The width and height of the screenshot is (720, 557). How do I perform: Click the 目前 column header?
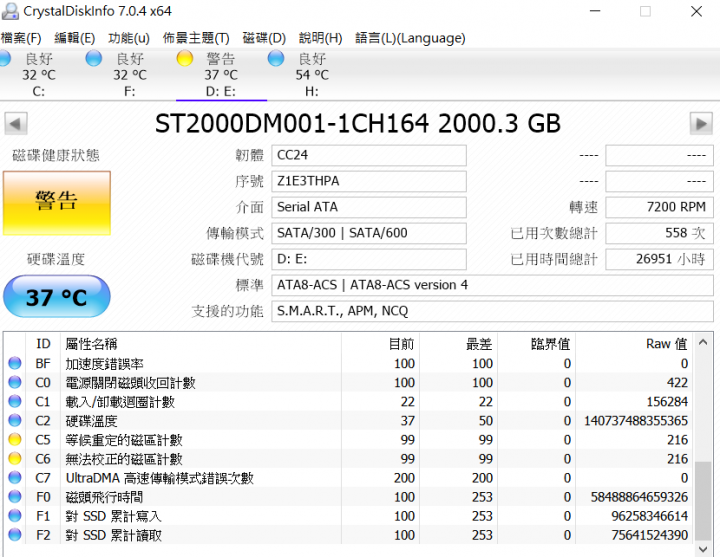point(381,343)
